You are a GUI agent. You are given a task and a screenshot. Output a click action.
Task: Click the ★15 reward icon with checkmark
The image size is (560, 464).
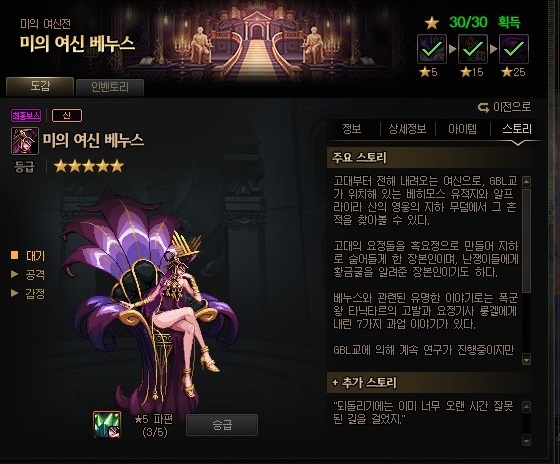(x=473, y=49)
